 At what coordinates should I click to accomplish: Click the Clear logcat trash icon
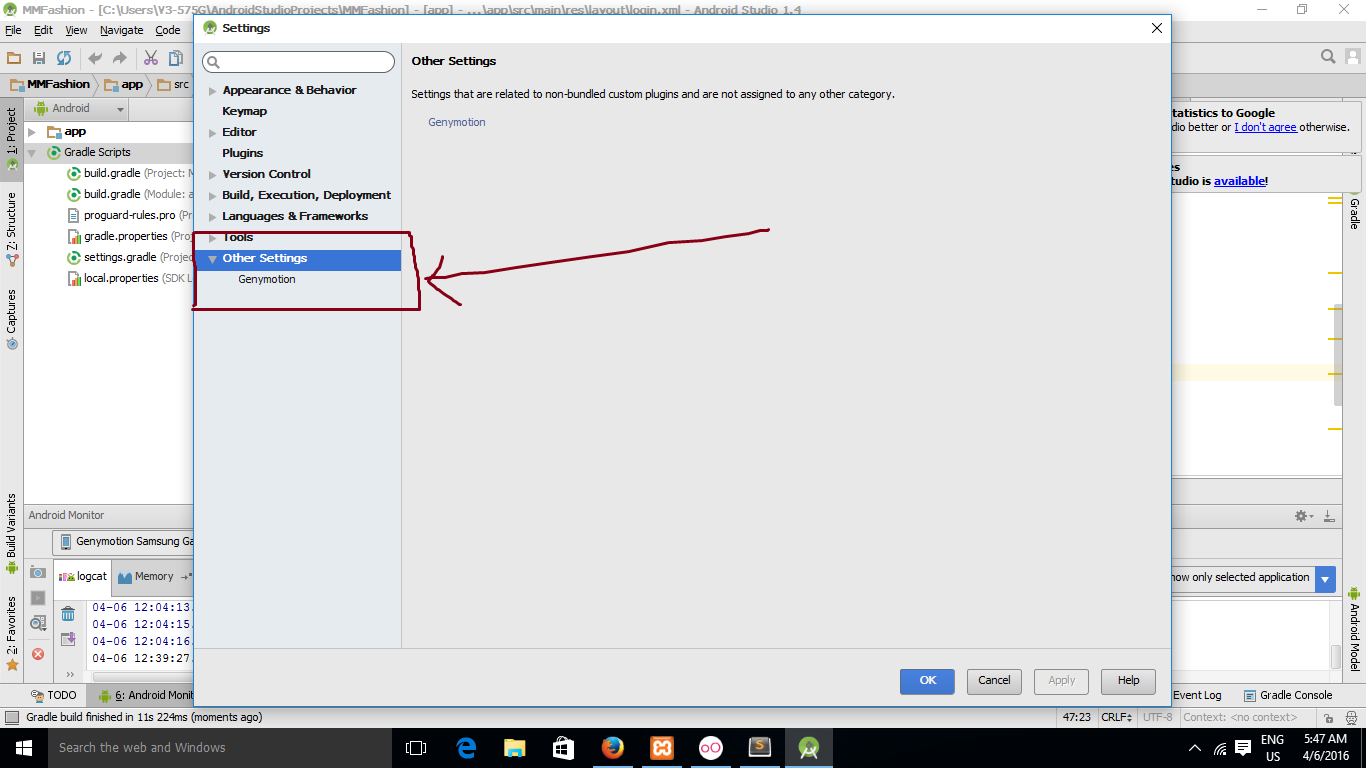pos(68,613)
